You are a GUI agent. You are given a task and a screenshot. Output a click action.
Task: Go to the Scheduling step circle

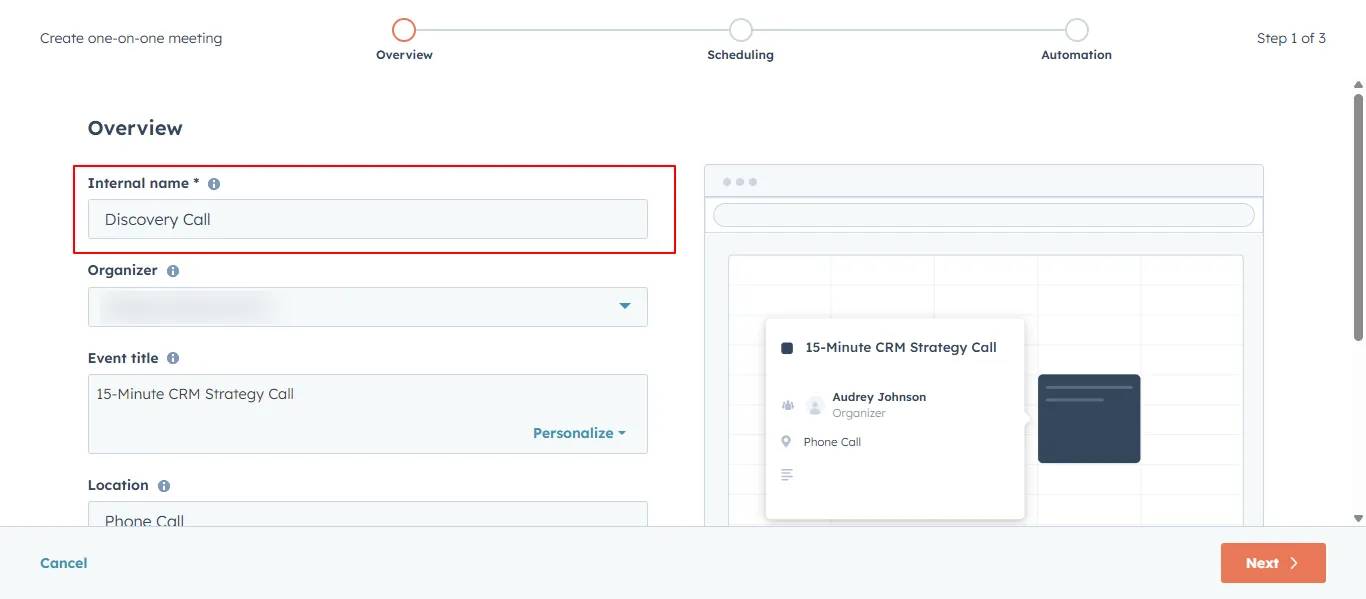740,30
